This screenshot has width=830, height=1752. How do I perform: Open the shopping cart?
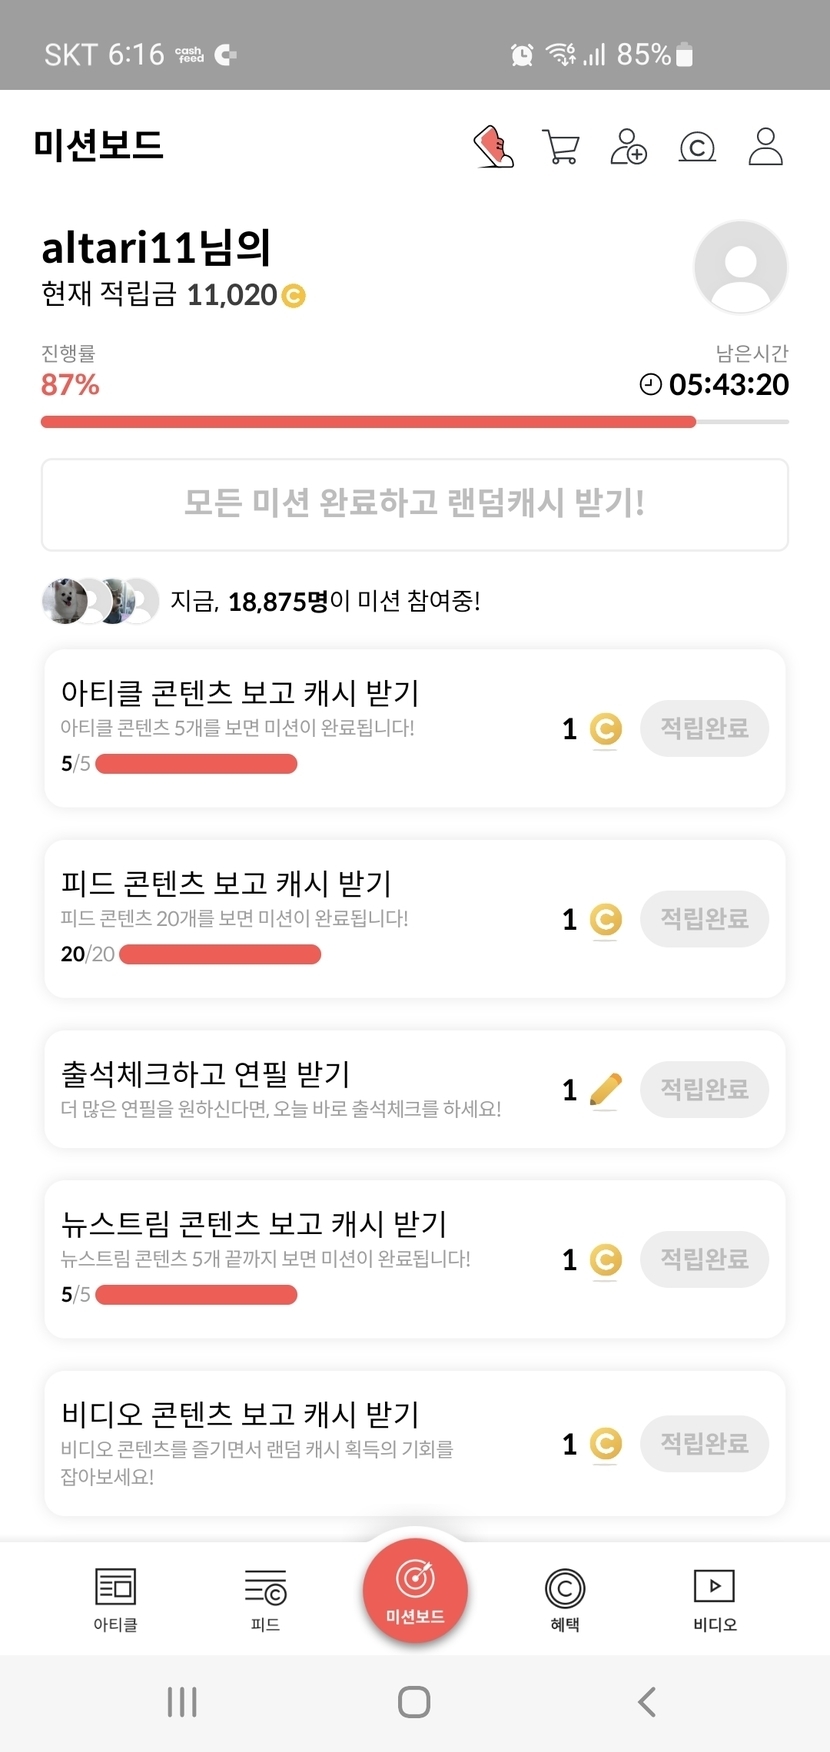560,147
